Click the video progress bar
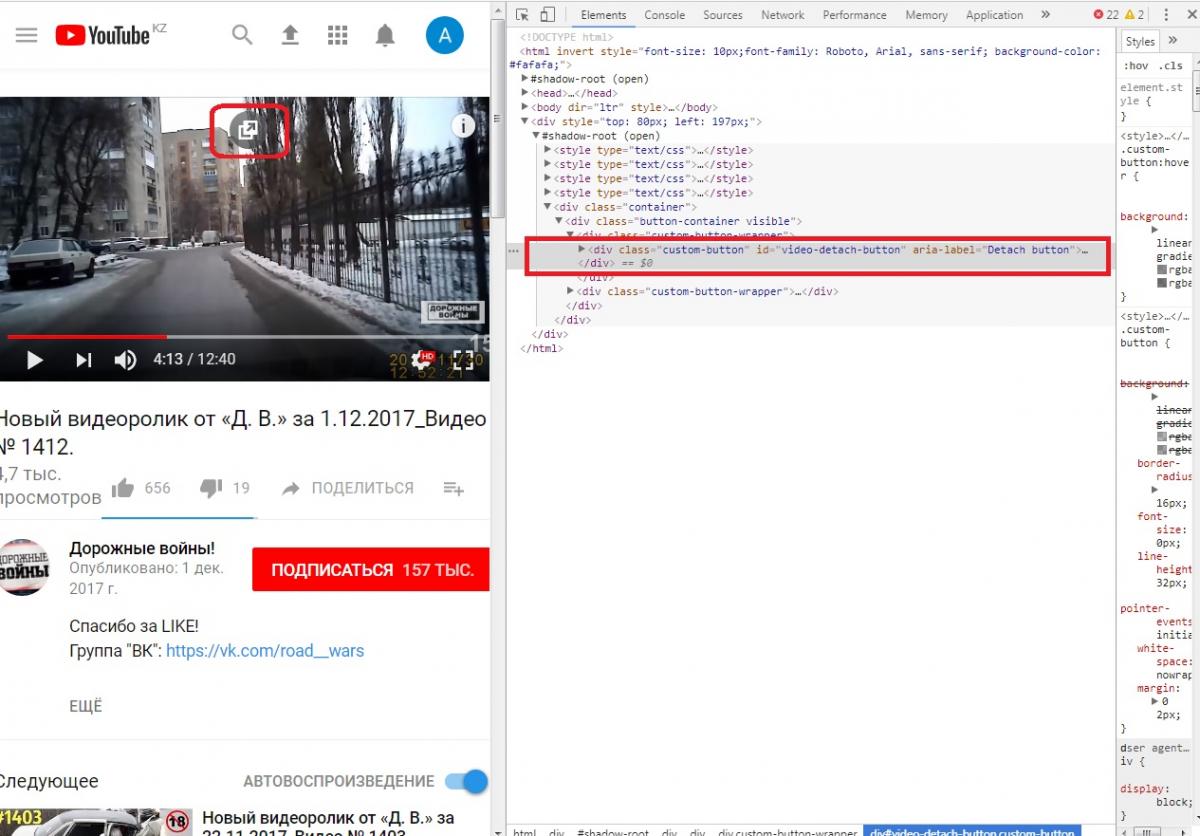Viewport: 1200px width, 836px height. (245, 337)
